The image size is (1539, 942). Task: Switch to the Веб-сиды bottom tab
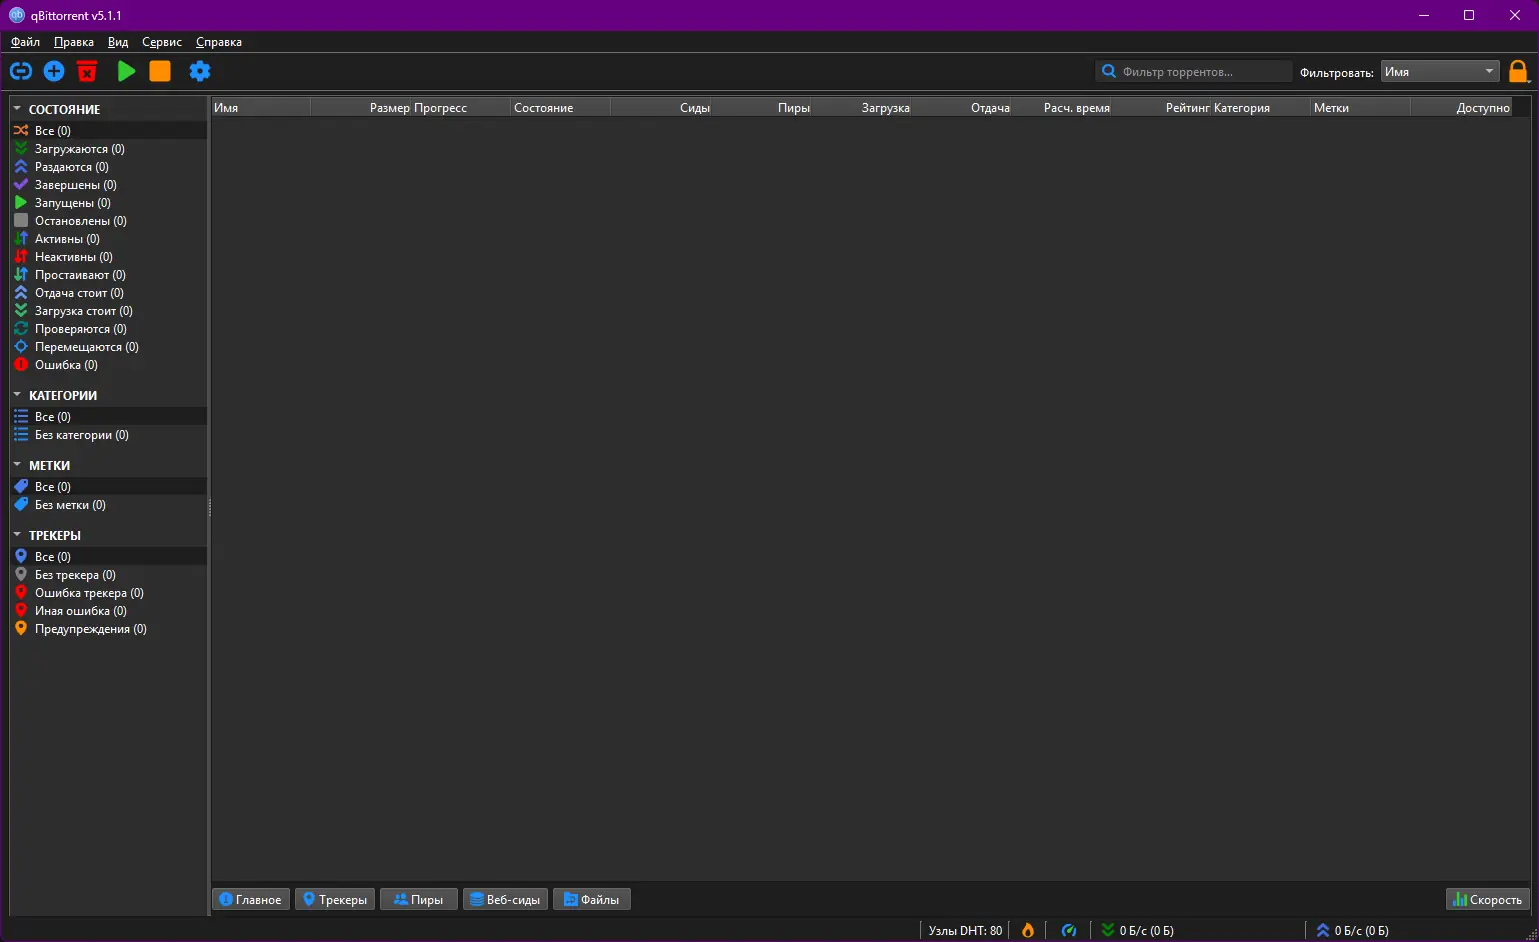(505, 900)
